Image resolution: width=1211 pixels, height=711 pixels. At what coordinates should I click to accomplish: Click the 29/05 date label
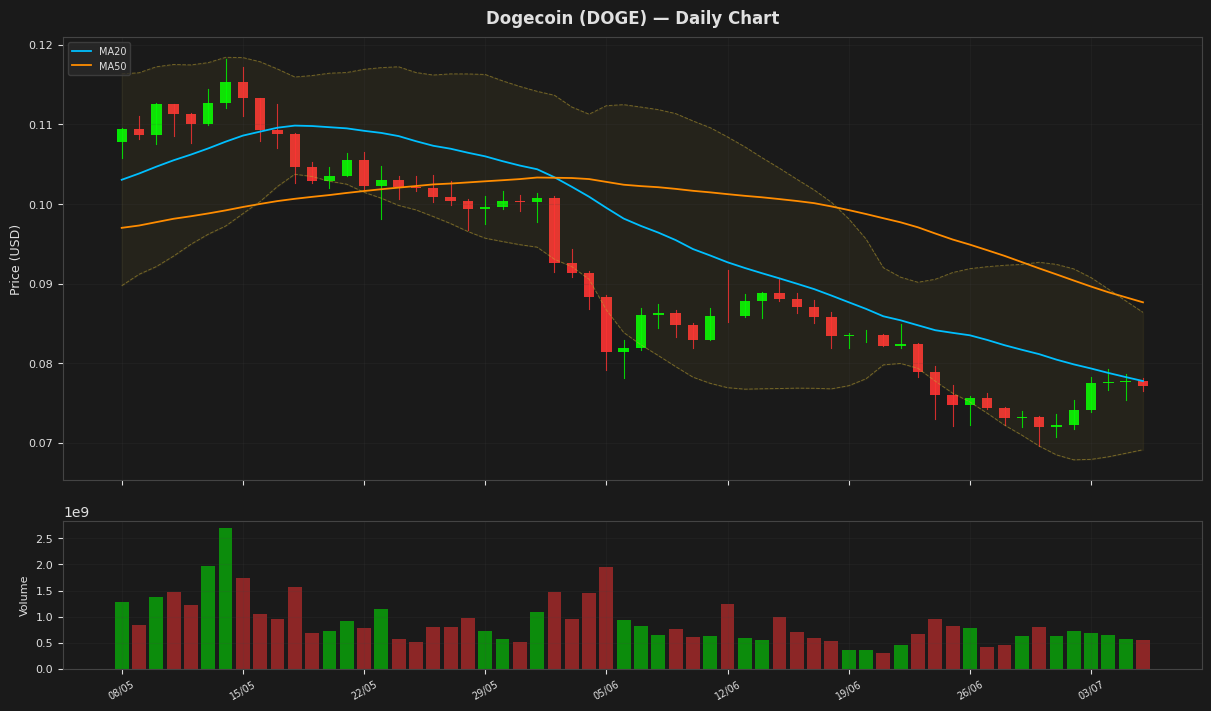click(x=484, y=690)
